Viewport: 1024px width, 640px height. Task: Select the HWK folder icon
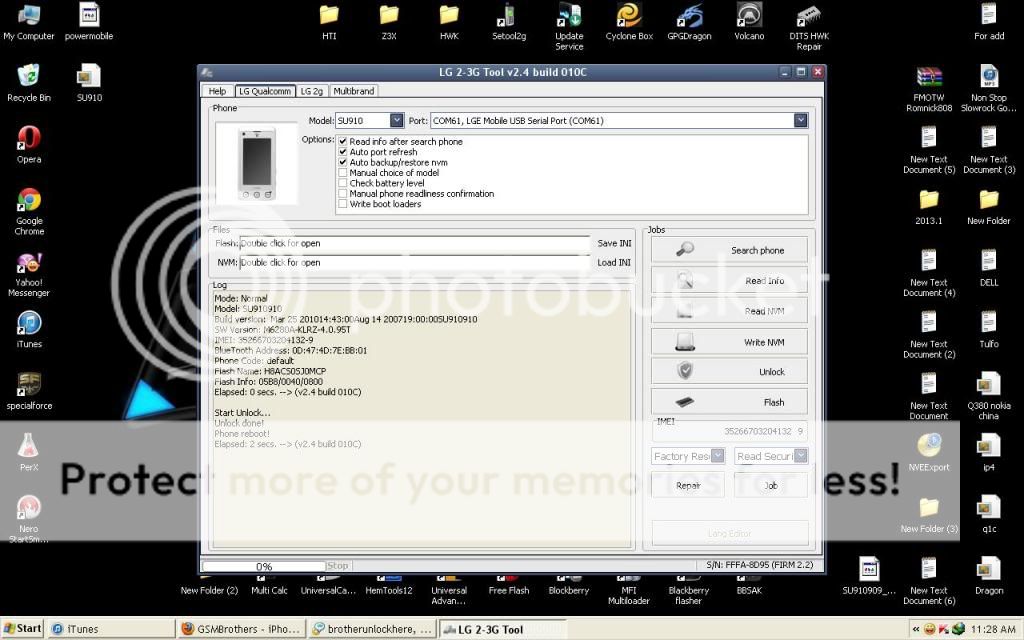[x=449, y=22]
